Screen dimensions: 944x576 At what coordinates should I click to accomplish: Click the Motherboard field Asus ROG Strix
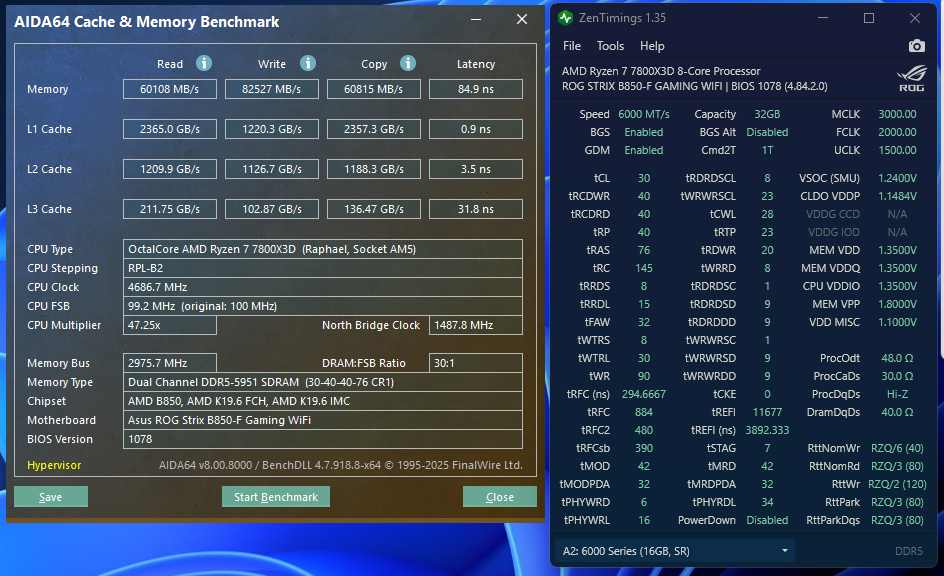[x=323, y=420]
